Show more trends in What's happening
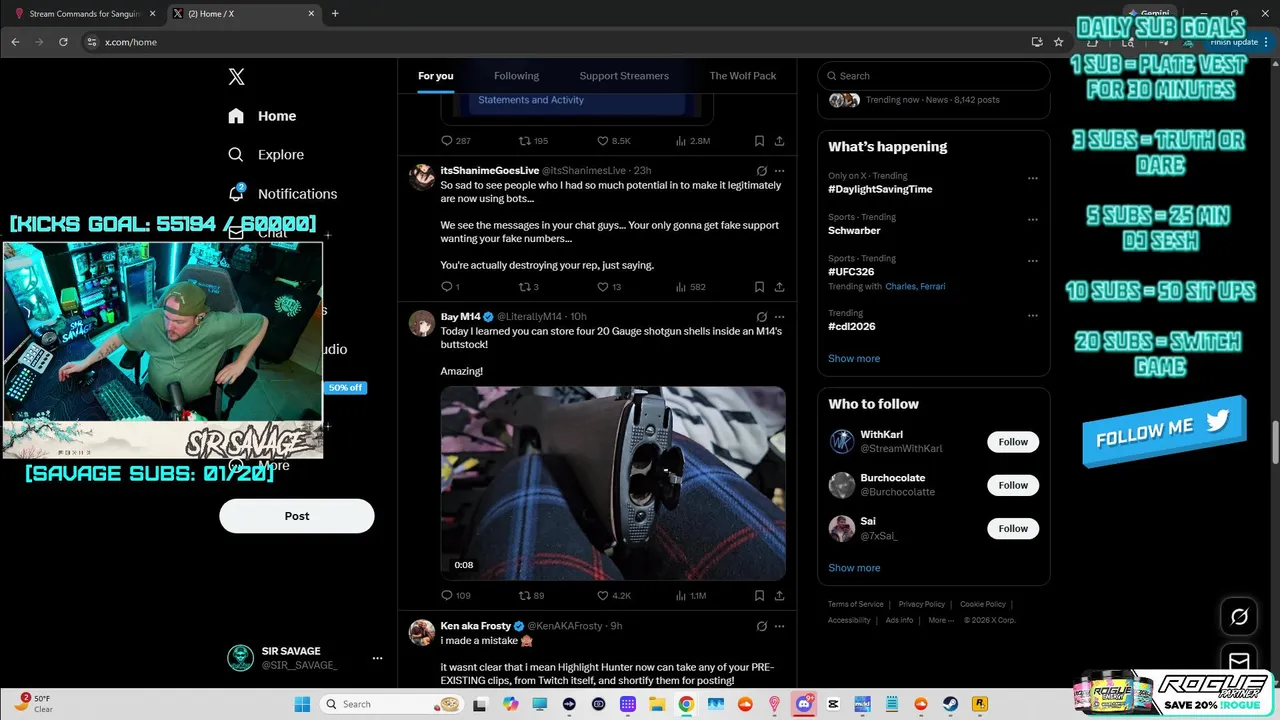 click(854, 358)
